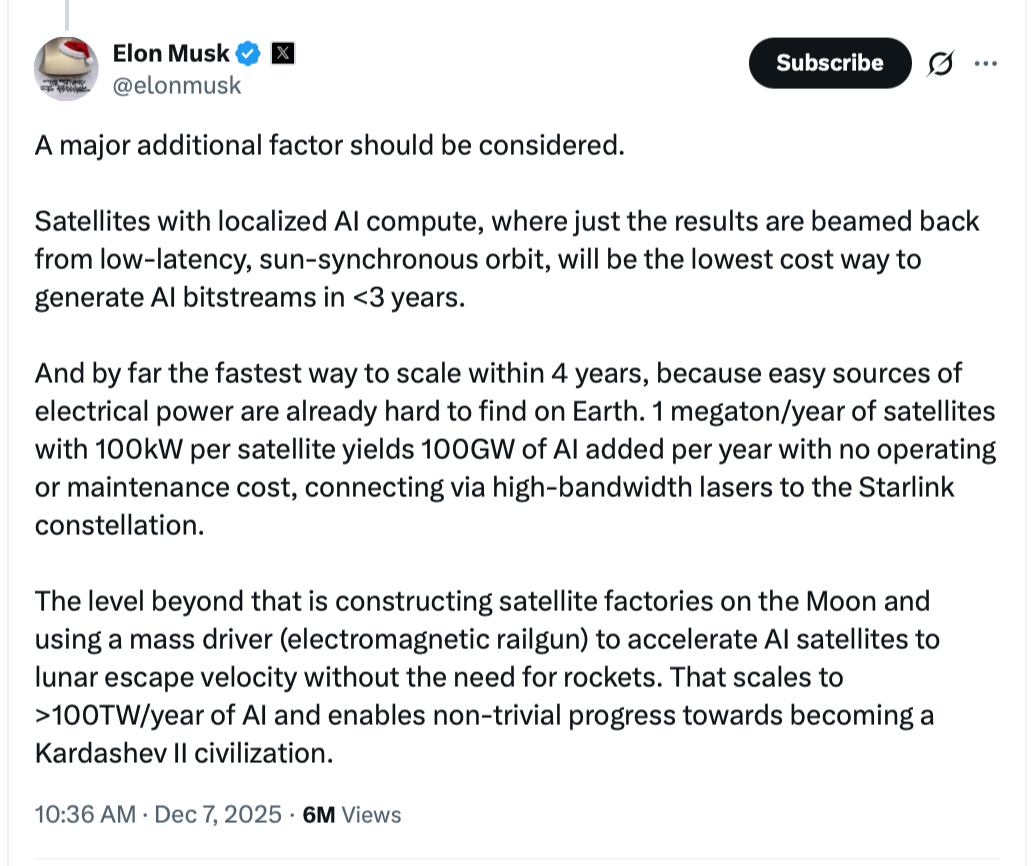The height and width of the screenshot is (866, 1032).
Task: Click the Views label
Action: (x=371, y=815)
